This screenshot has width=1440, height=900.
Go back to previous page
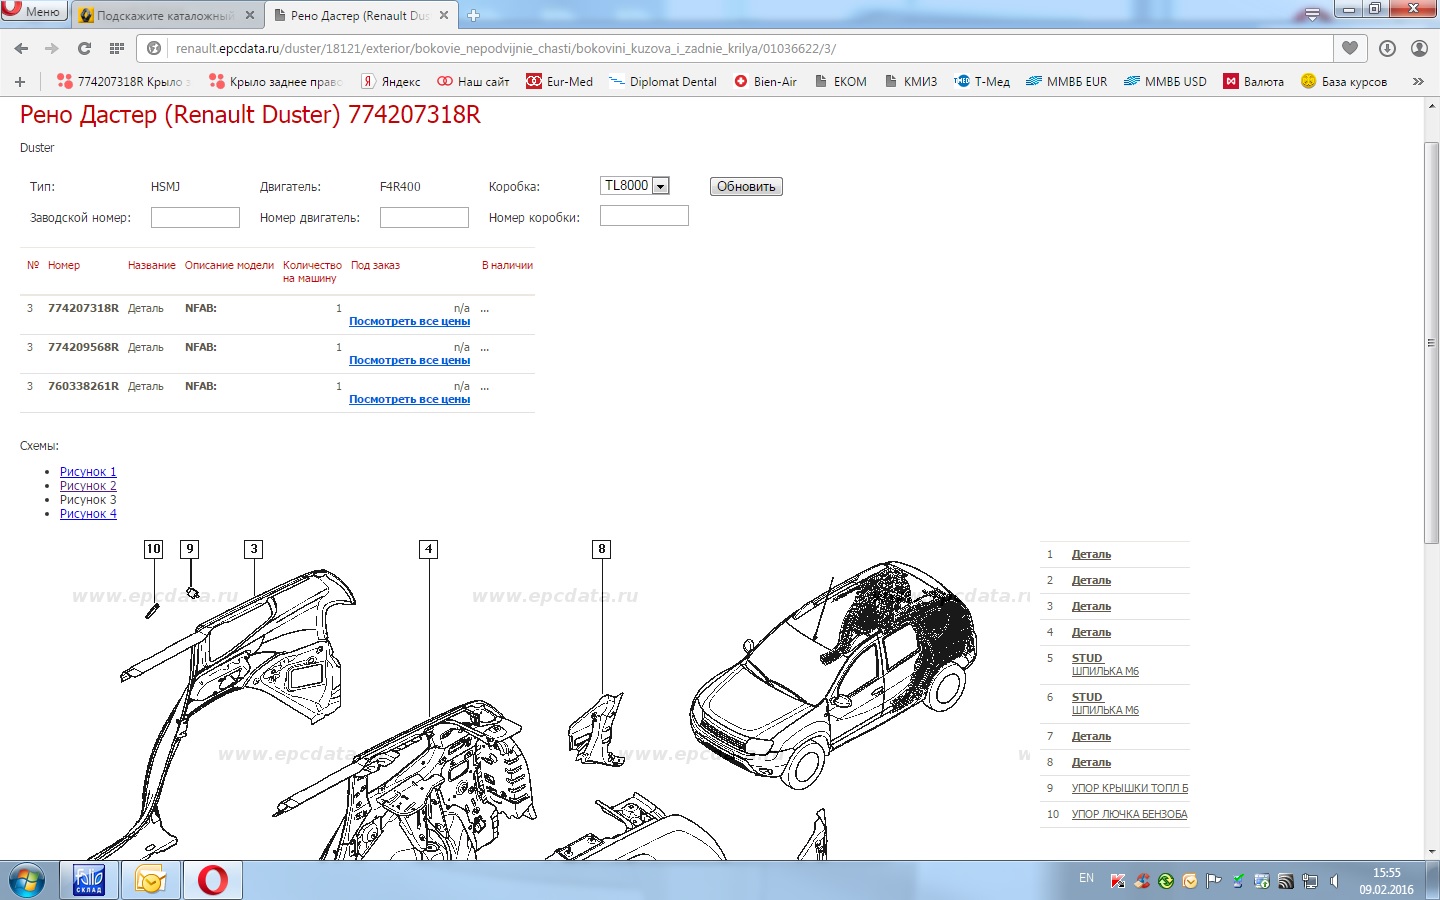coord(21,48)
